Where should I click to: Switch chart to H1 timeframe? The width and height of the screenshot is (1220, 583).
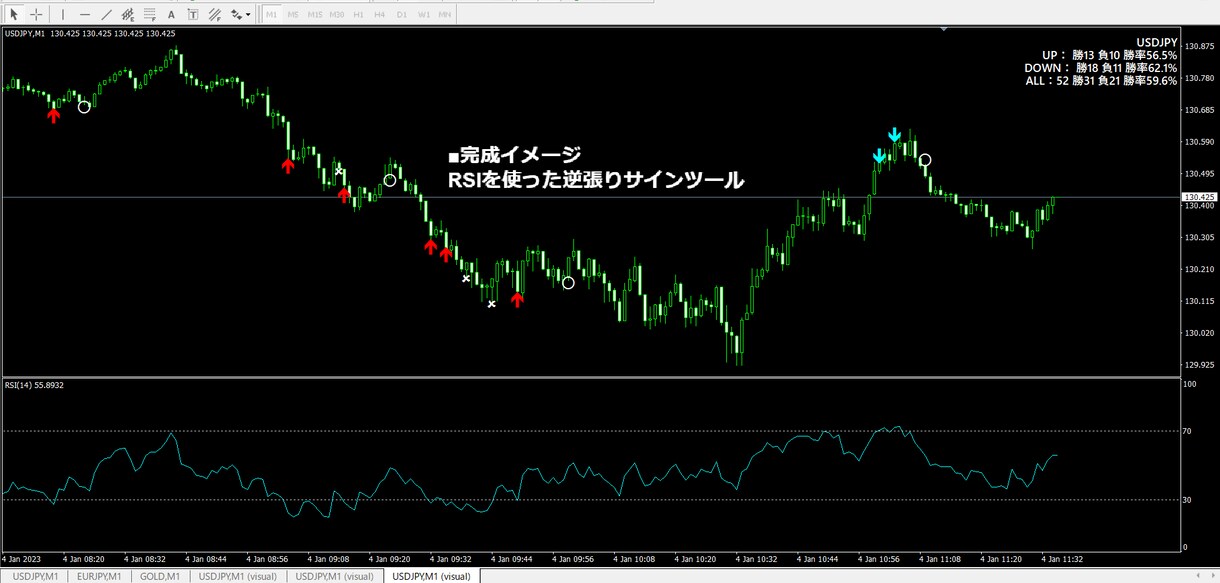(x=360, y=15)
